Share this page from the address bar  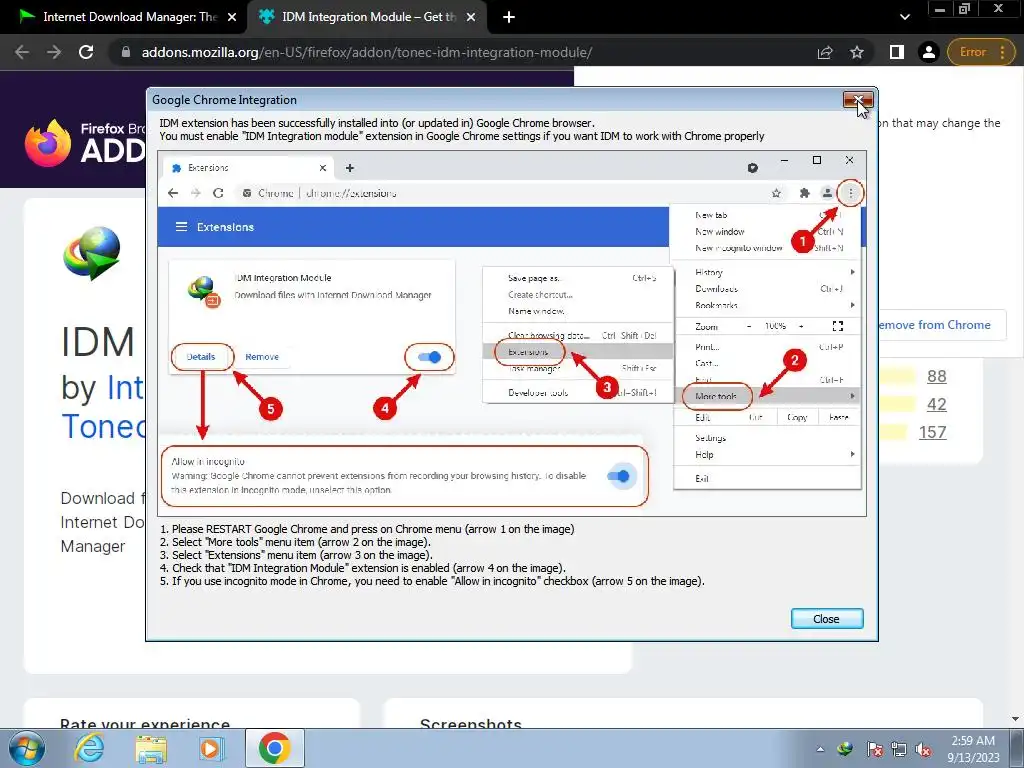pos(825,52)
